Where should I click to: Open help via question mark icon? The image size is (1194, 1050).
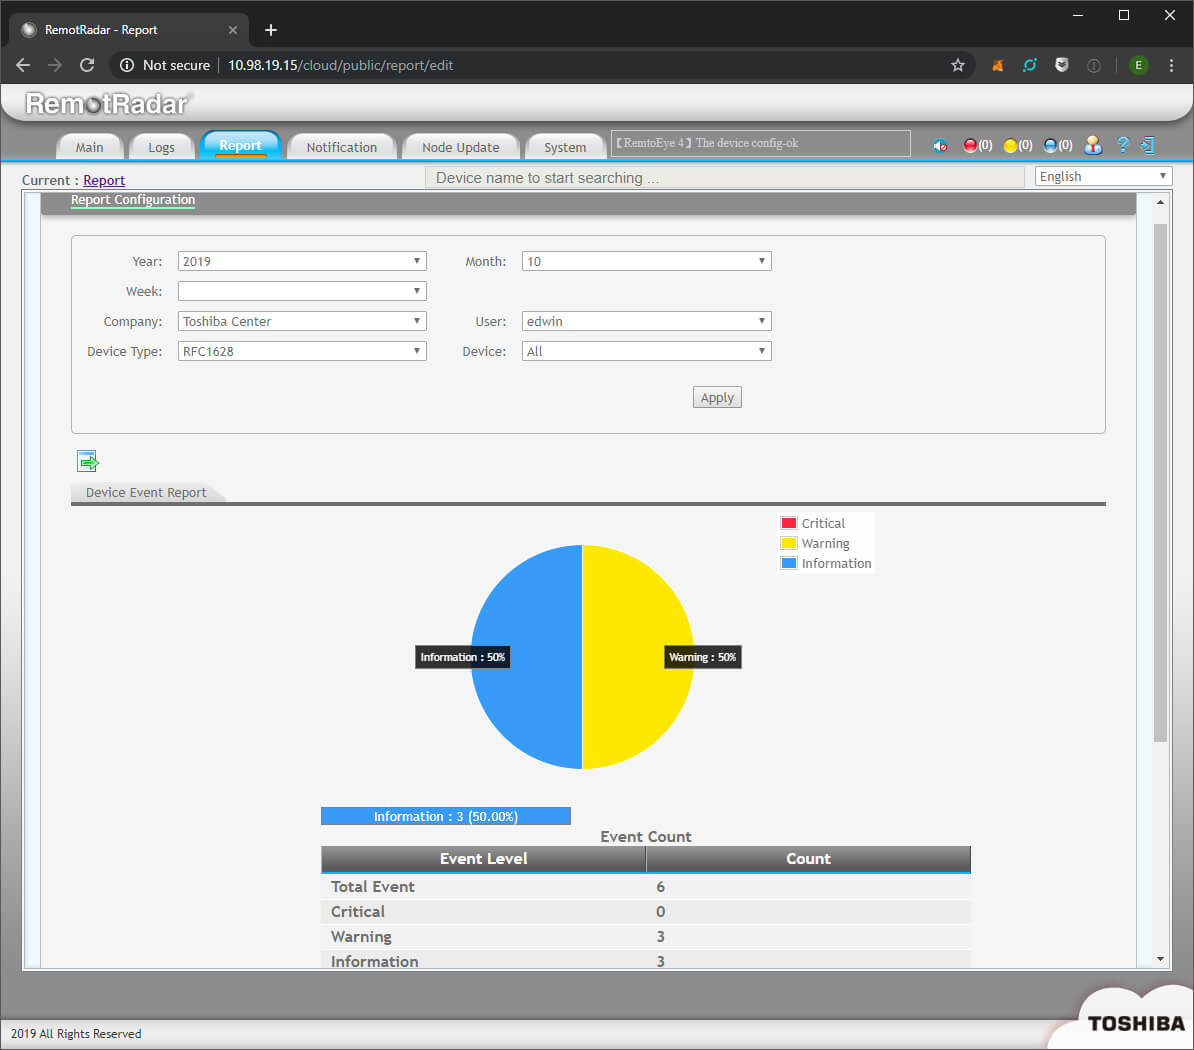click(1122, 146)
